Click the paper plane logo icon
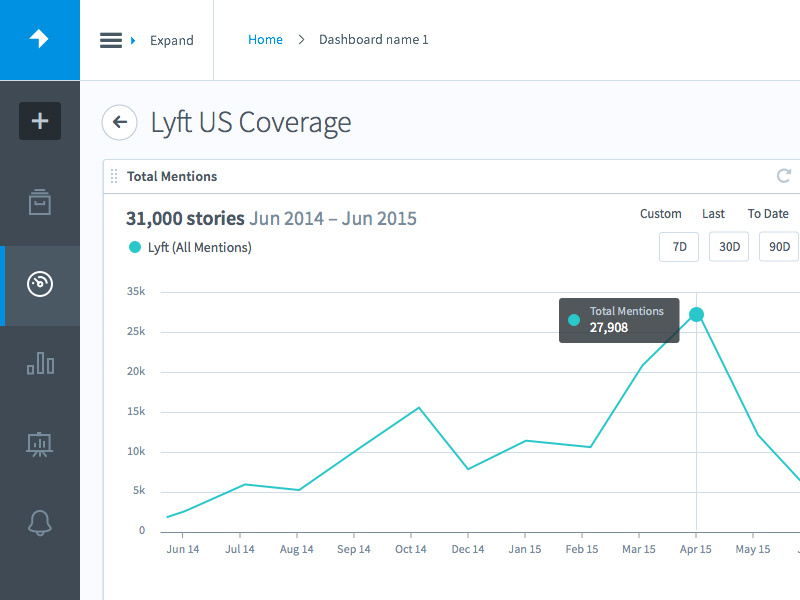This screenshot has height=600, width=800. (39, 39)
